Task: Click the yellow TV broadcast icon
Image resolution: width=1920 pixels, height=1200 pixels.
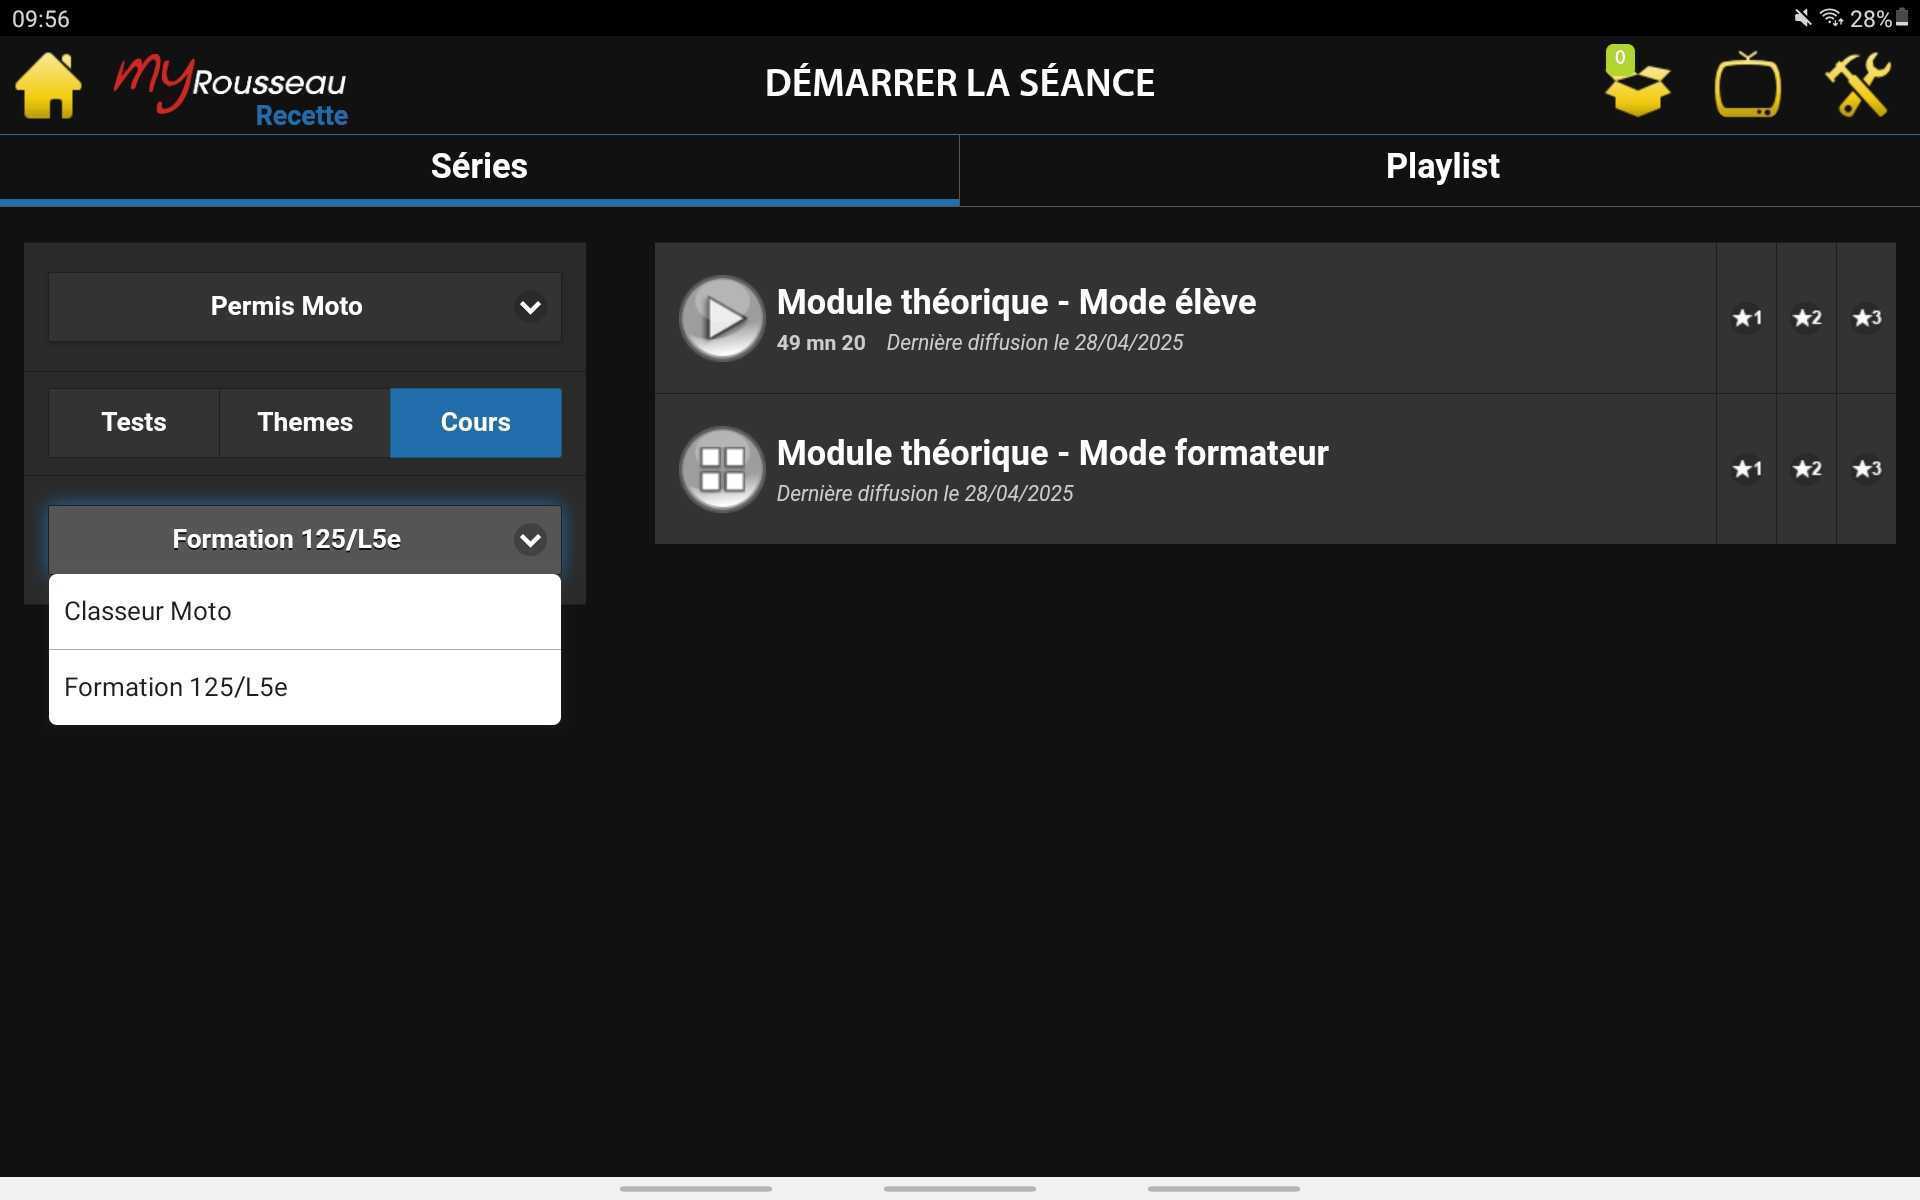Action: (1747, 86)
